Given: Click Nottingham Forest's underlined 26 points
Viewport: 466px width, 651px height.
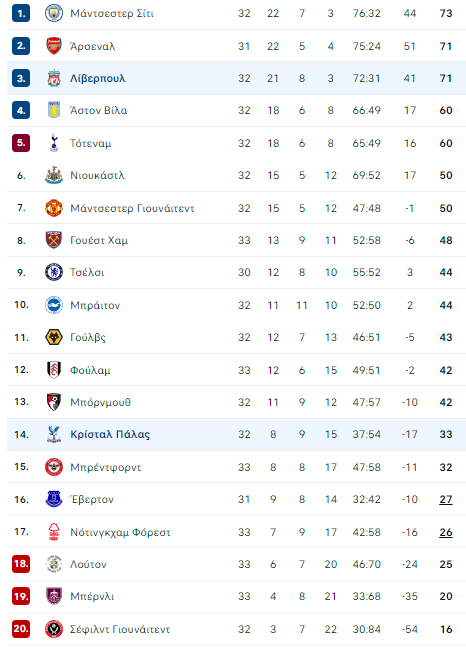Looking at the screenshot, I should [446, 532].
